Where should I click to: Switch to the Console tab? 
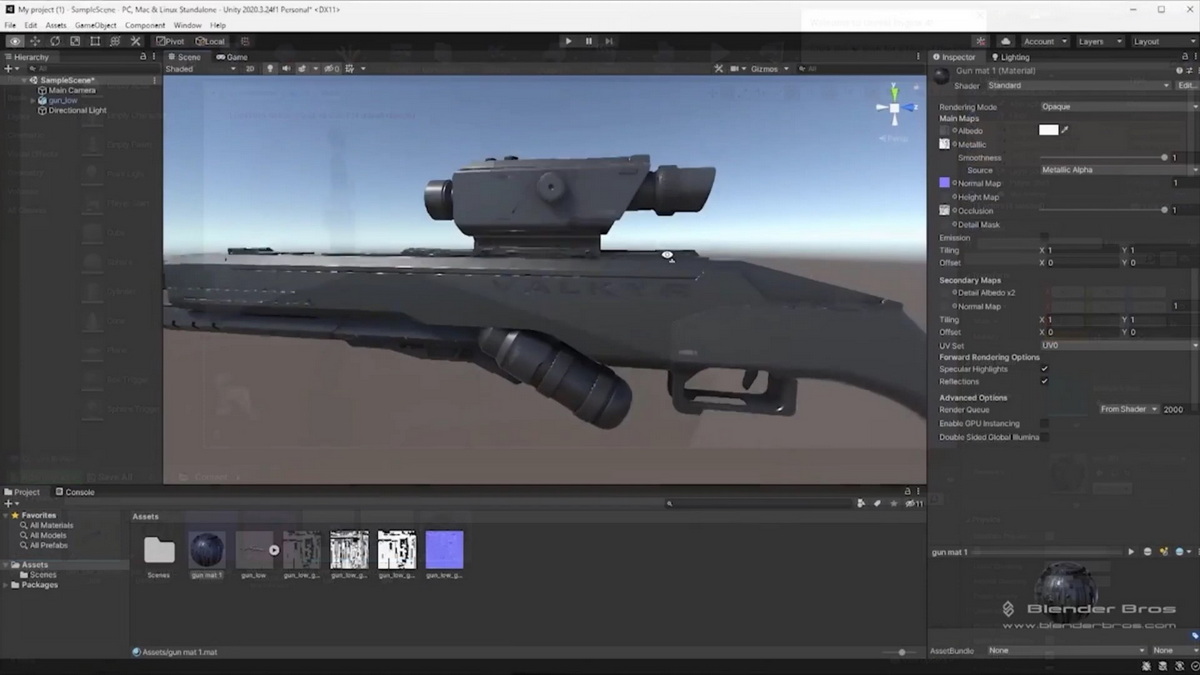click(75, 492)
